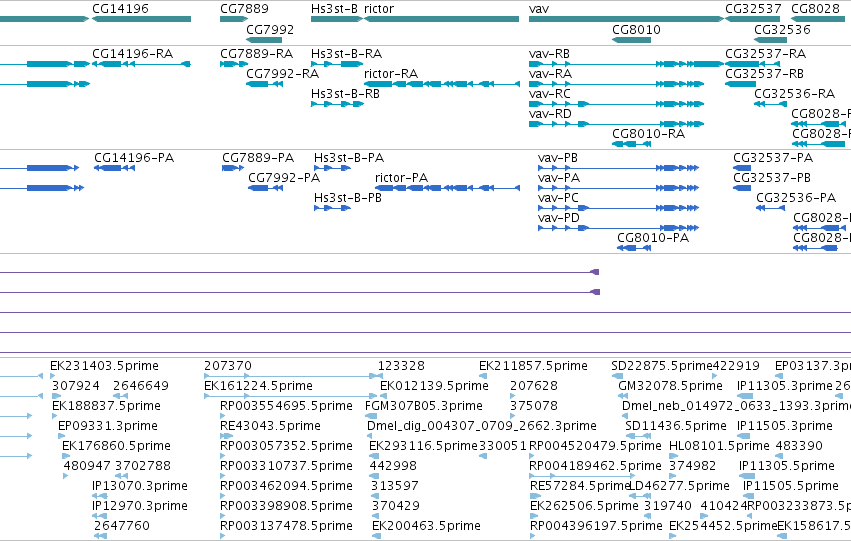The image size is (851, 541).
Task: Click the GM32078.5prime EST label
Action: tap(670, 386)
